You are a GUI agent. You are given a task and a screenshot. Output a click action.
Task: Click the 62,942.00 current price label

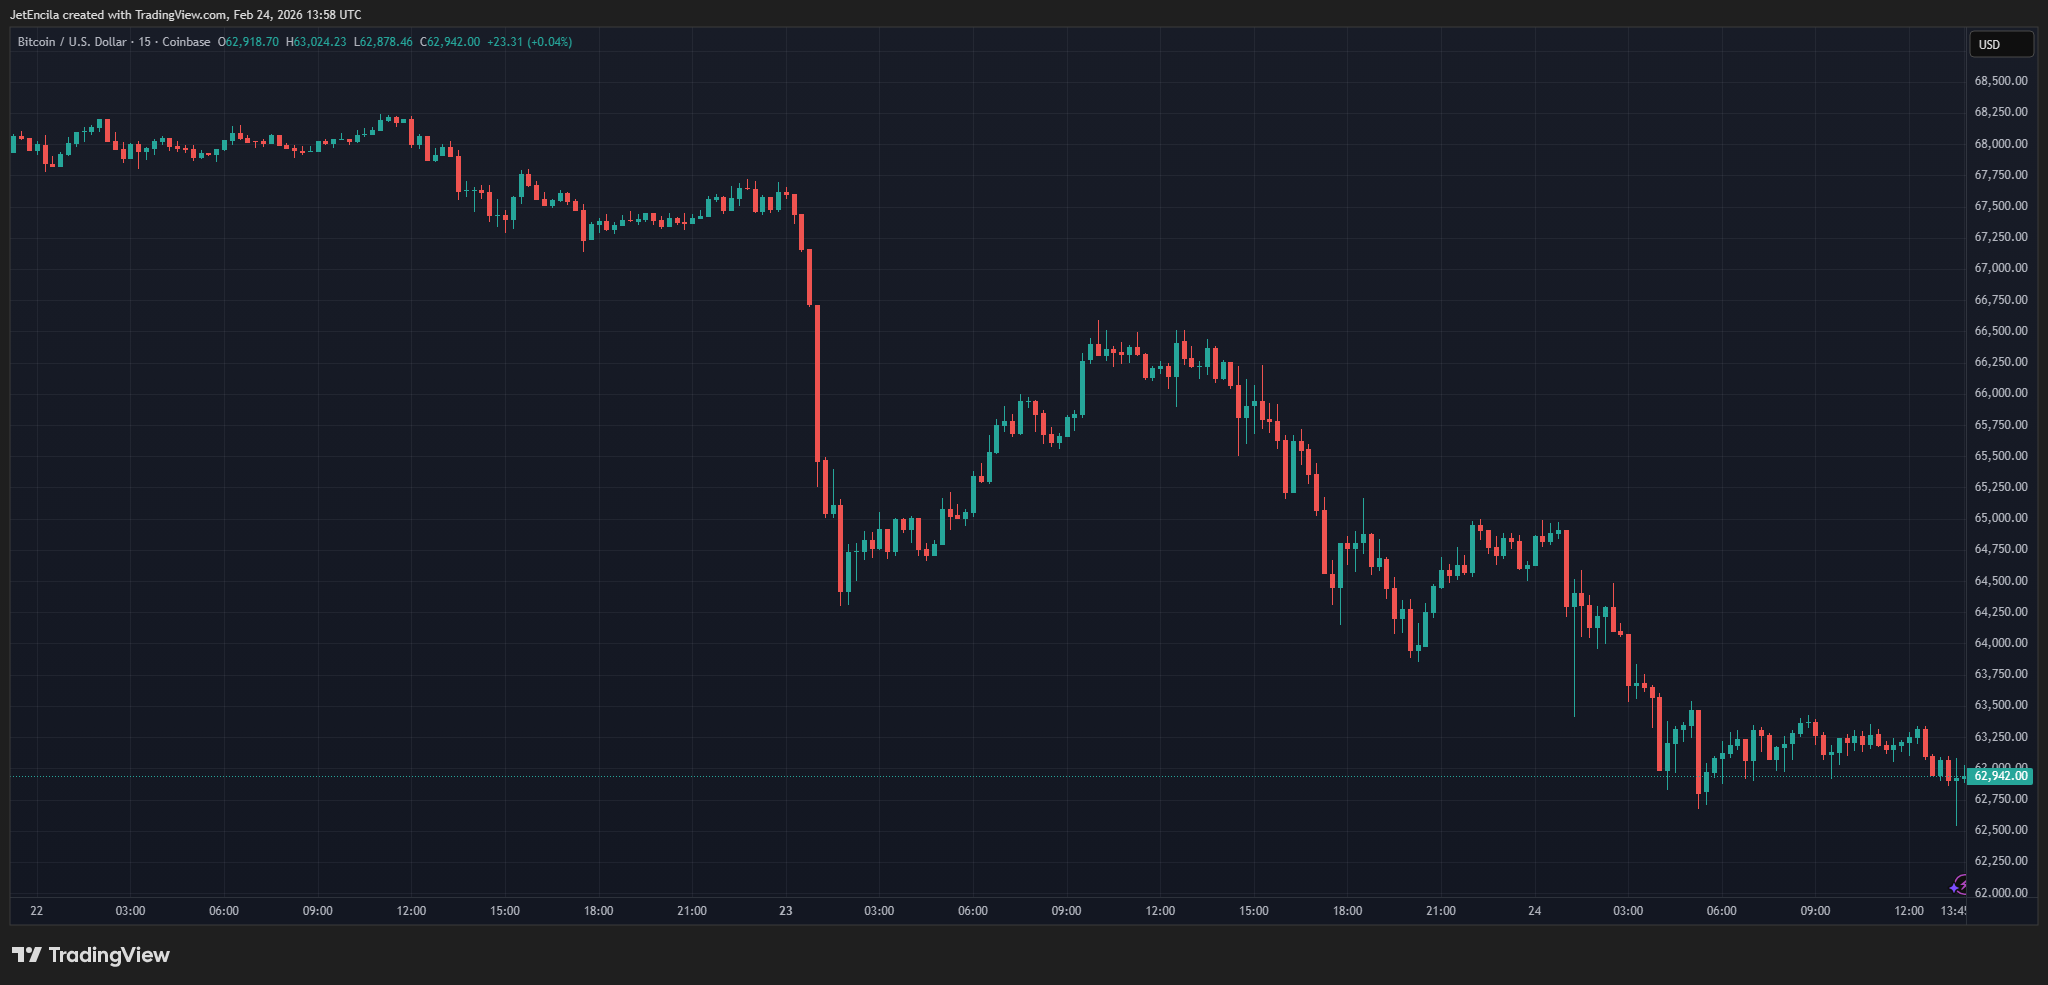coord(2000,776)
